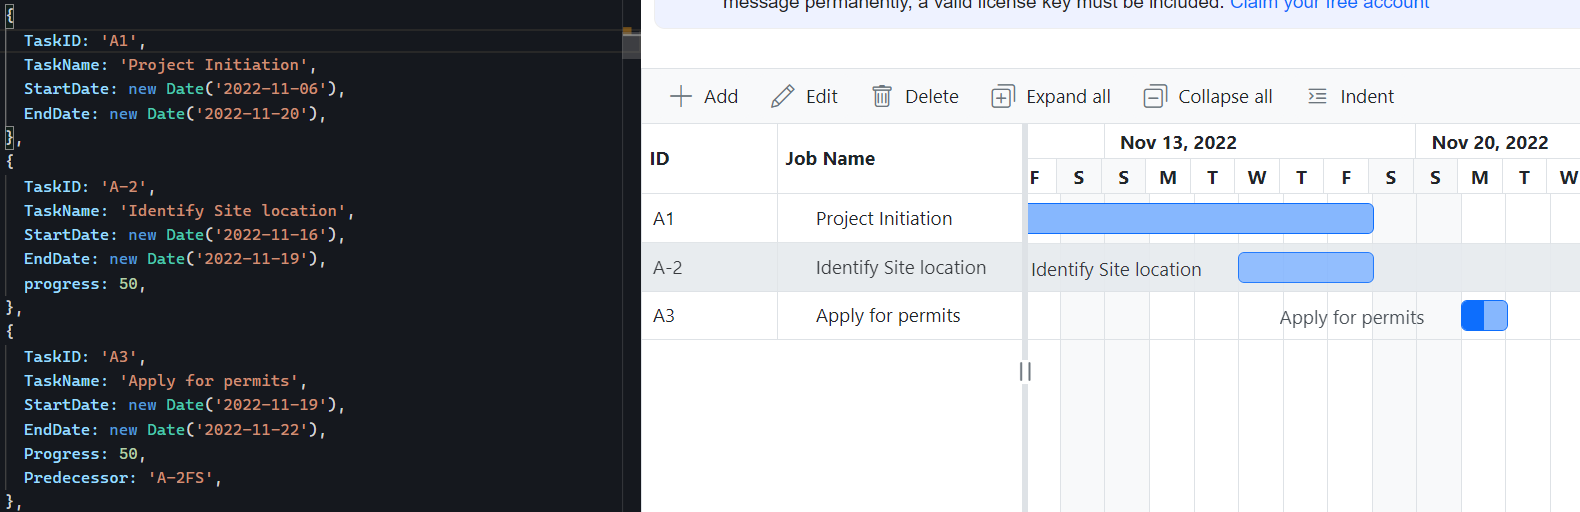Click the Apply for permits progress bar
The width and height of the screenshot is (1580, 512).
[1473, 316]
